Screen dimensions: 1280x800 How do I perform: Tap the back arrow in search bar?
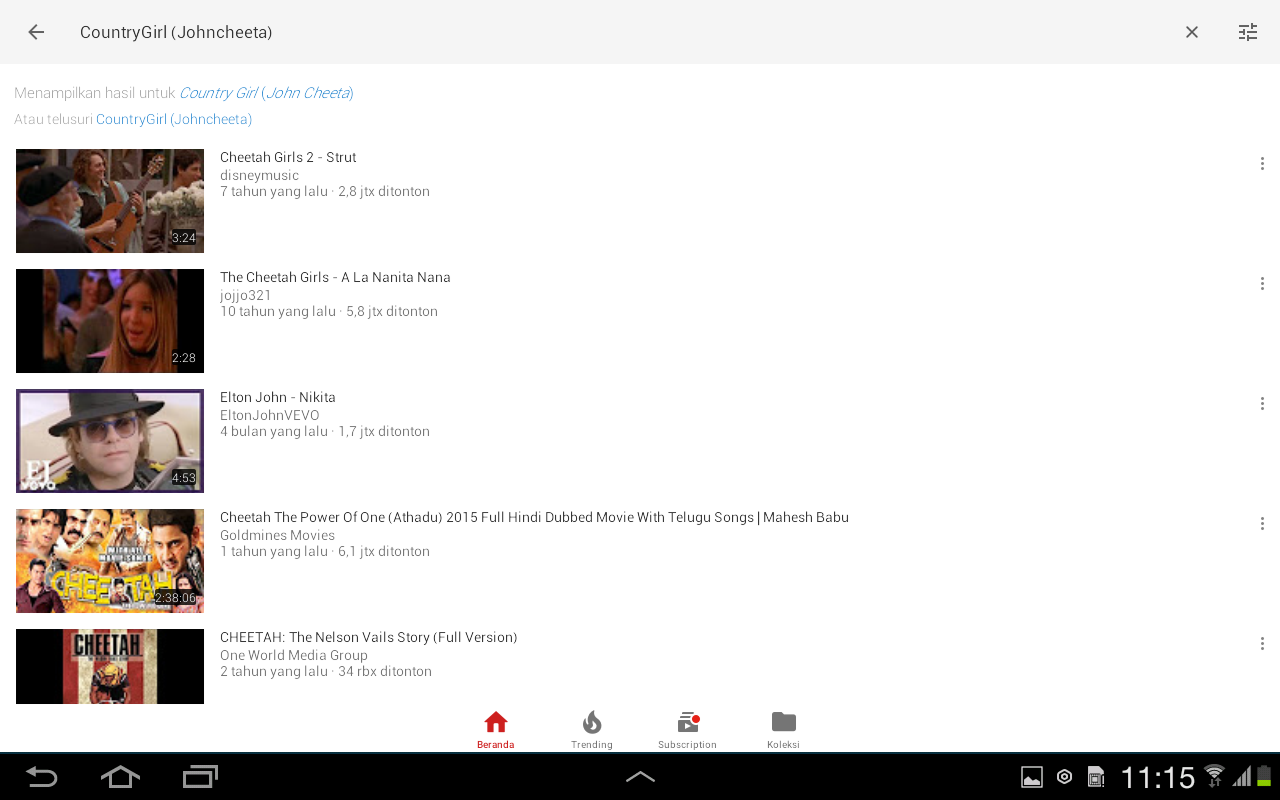(x=36, y=32)
